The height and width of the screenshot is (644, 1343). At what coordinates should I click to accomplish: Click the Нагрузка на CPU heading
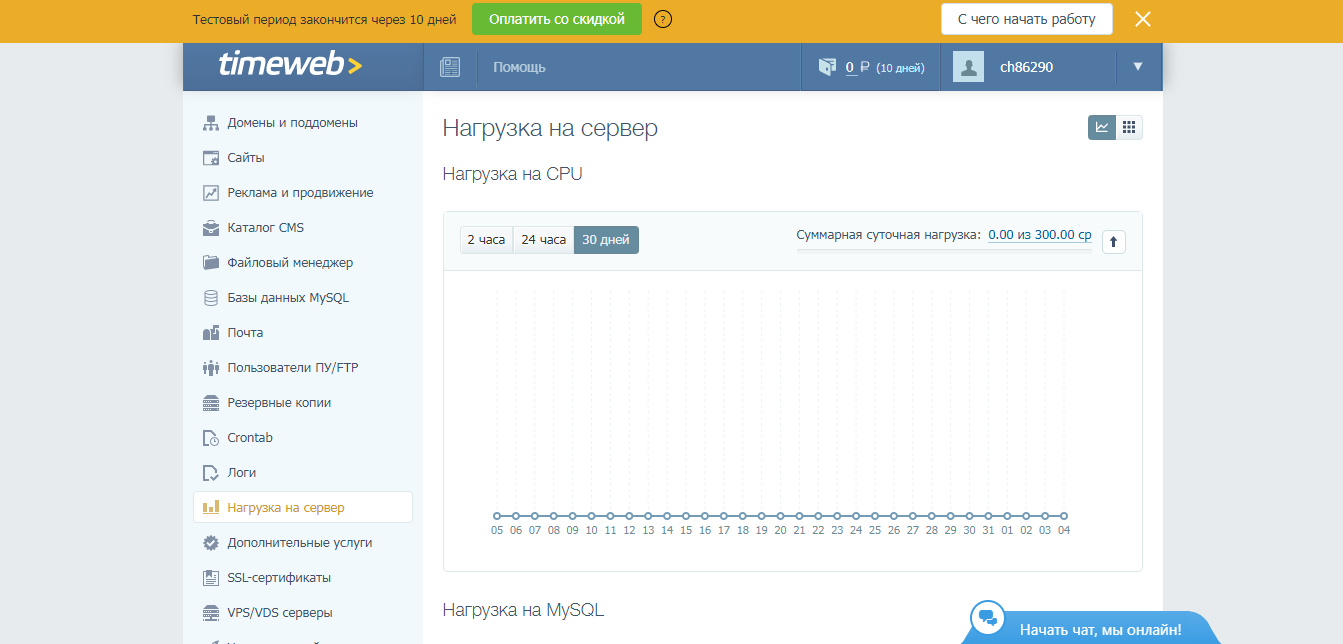click(512, 174)
